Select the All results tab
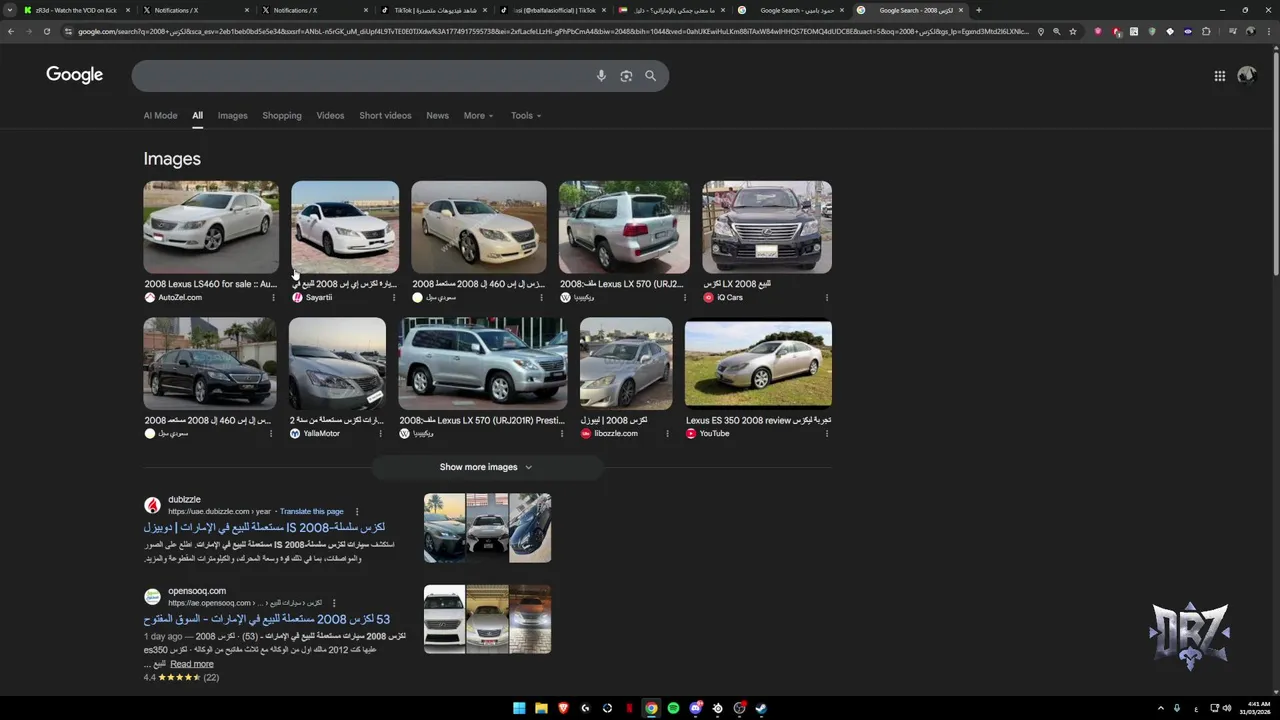 tap(198, 116)
